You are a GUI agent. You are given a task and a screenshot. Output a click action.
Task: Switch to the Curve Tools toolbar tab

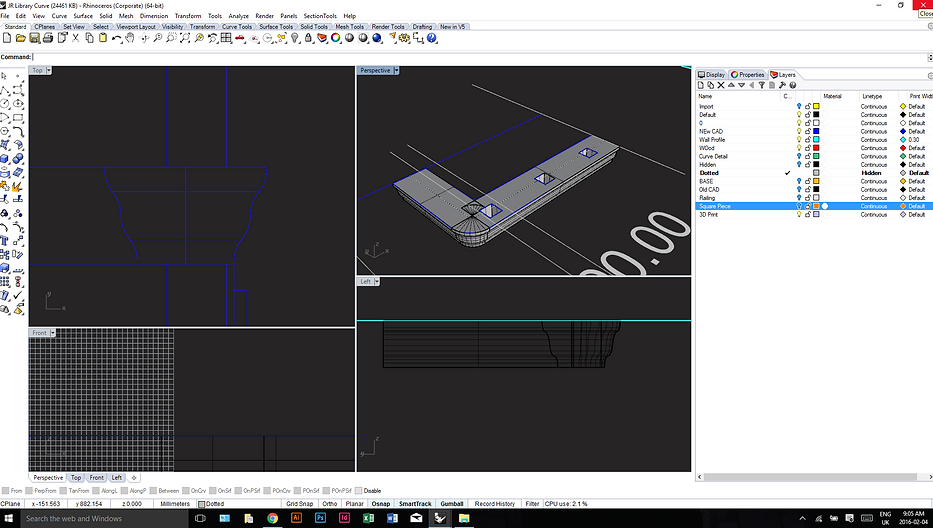pyautogui.click(x=237, y=27)
